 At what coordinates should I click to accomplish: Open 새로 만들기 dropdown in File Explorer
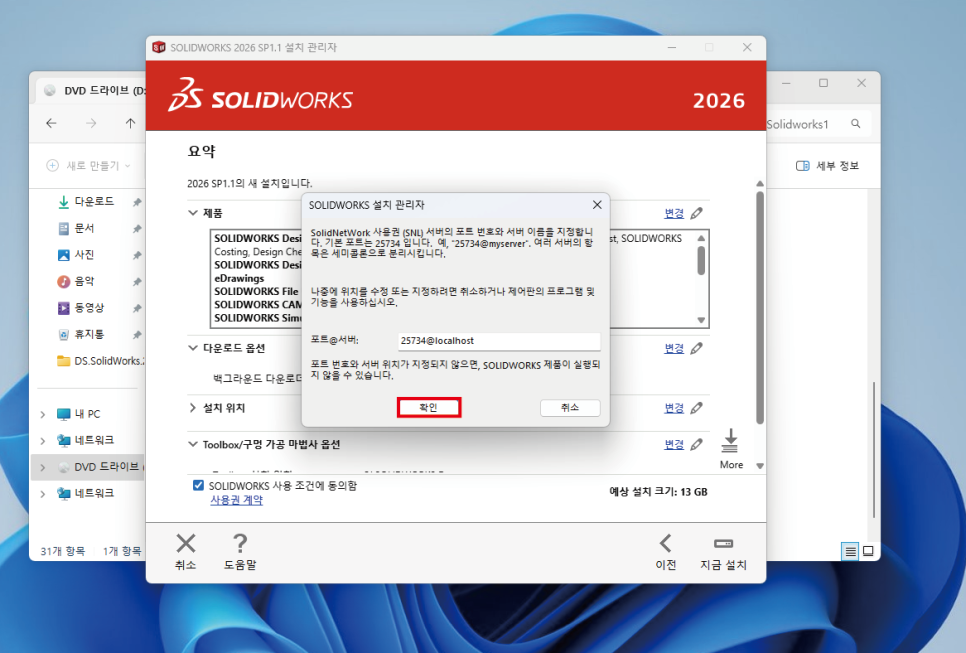point(89,166)
